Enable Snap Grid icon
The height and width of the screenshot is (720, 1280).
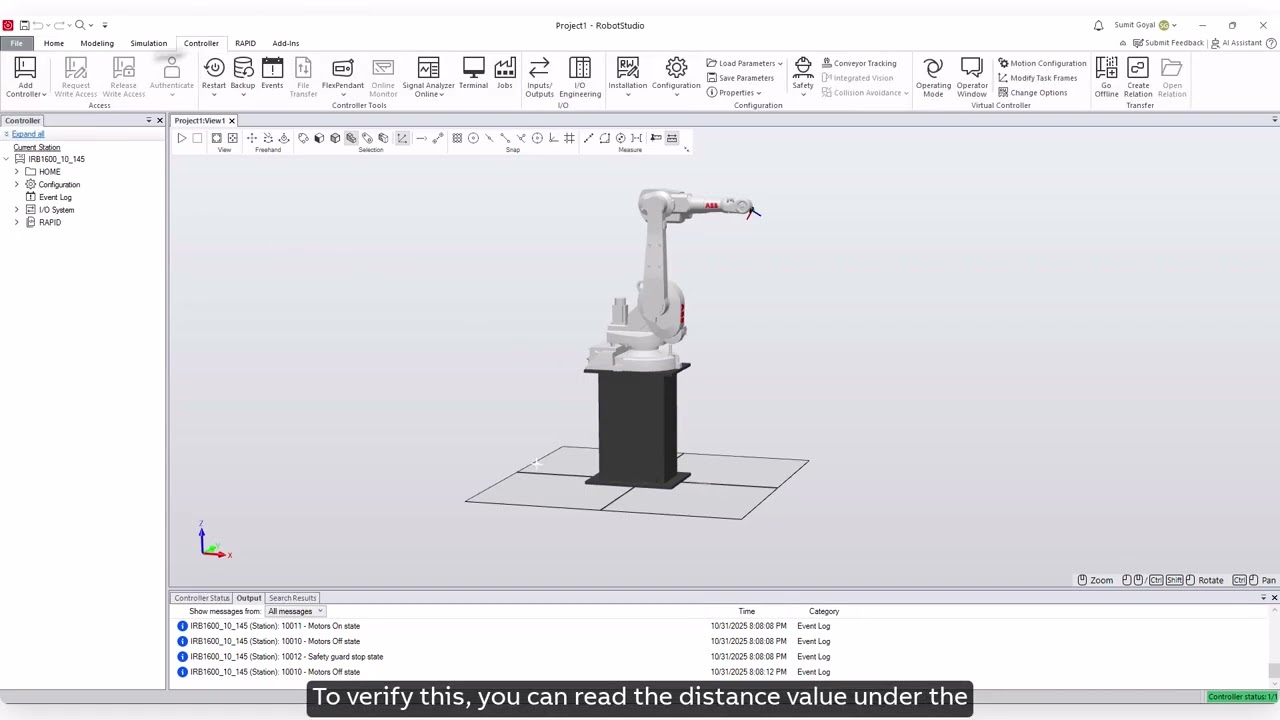[570, 138]
